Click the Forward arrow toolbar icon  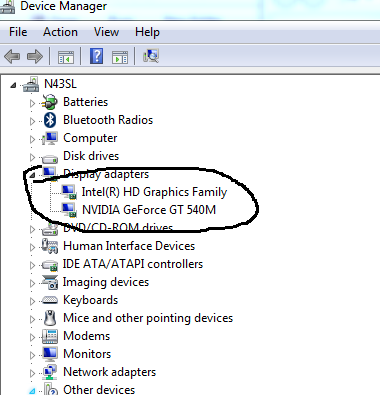tap(35, 56)
